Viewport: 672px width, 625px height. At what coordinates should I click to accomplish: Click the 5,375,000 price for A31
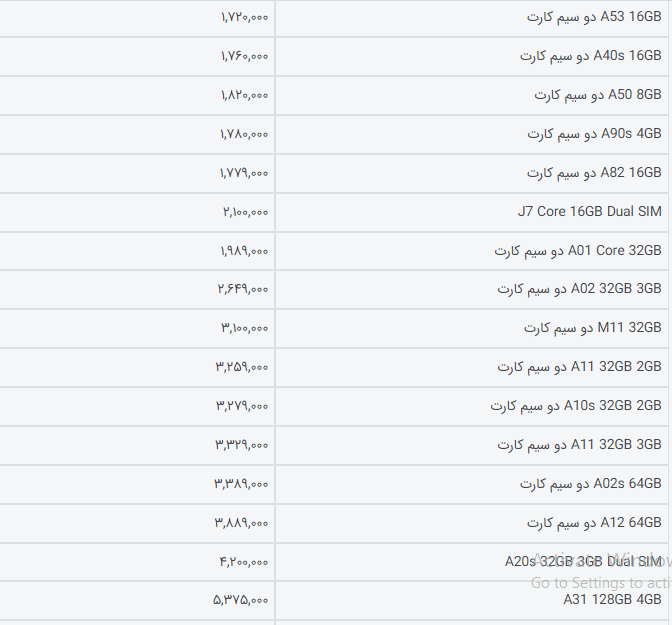point(241,601)
